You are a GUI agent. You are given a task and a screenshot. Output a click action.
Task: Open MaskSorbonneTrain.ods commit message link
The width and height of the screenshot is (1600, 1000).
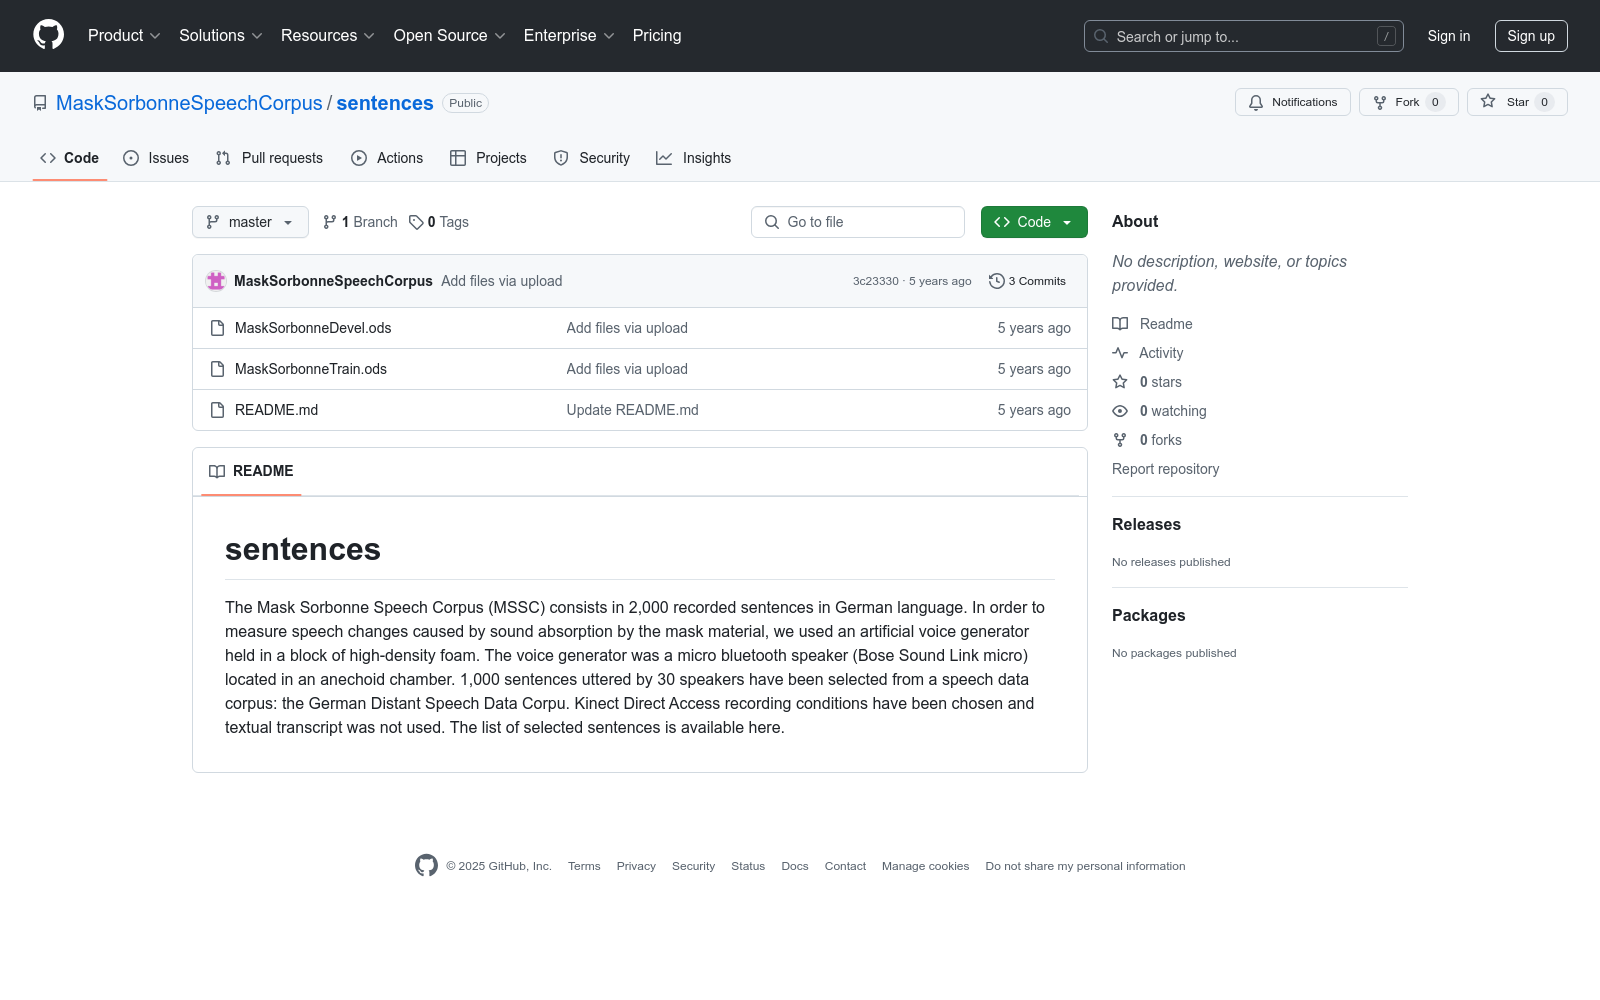point(627,369)
